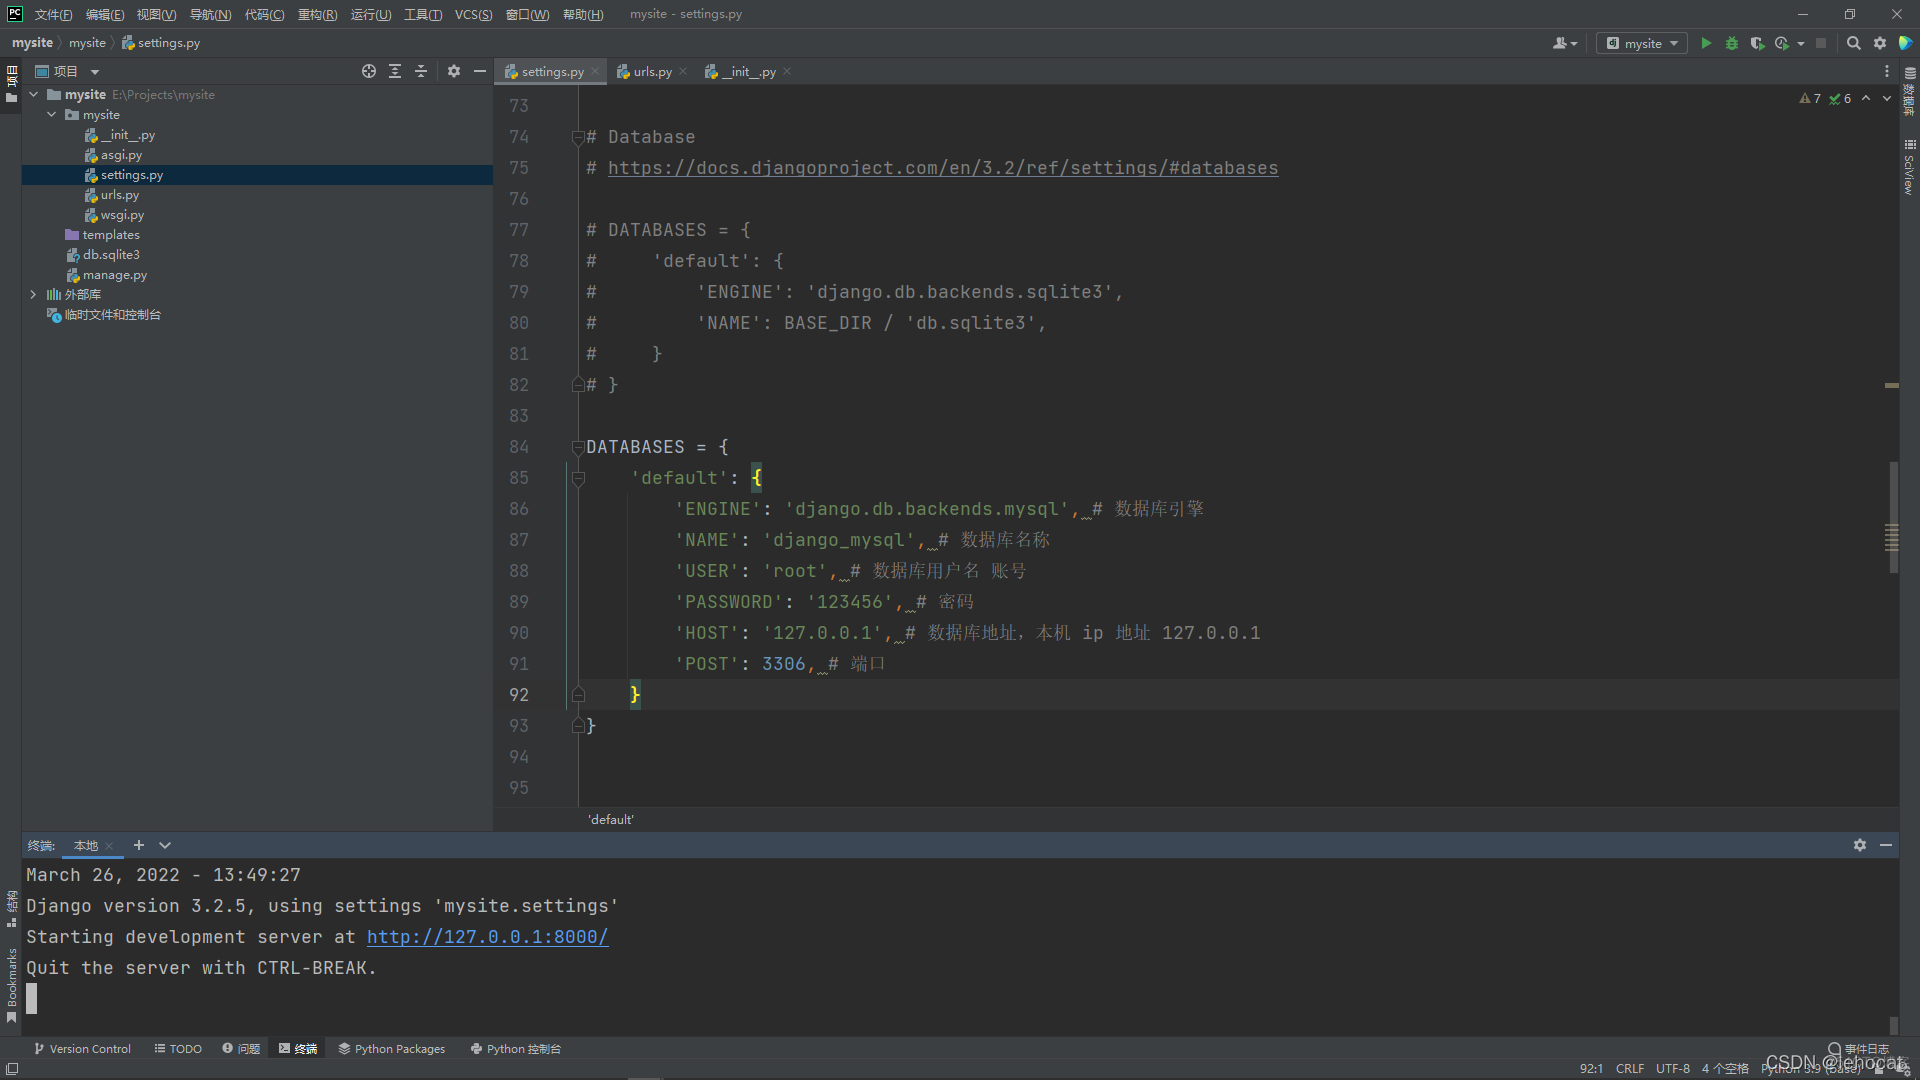Image resolution: width=1920 pixels, height=1080 pixels.
Task: Select wsgi.py in project tree
Action: point(122,215)
